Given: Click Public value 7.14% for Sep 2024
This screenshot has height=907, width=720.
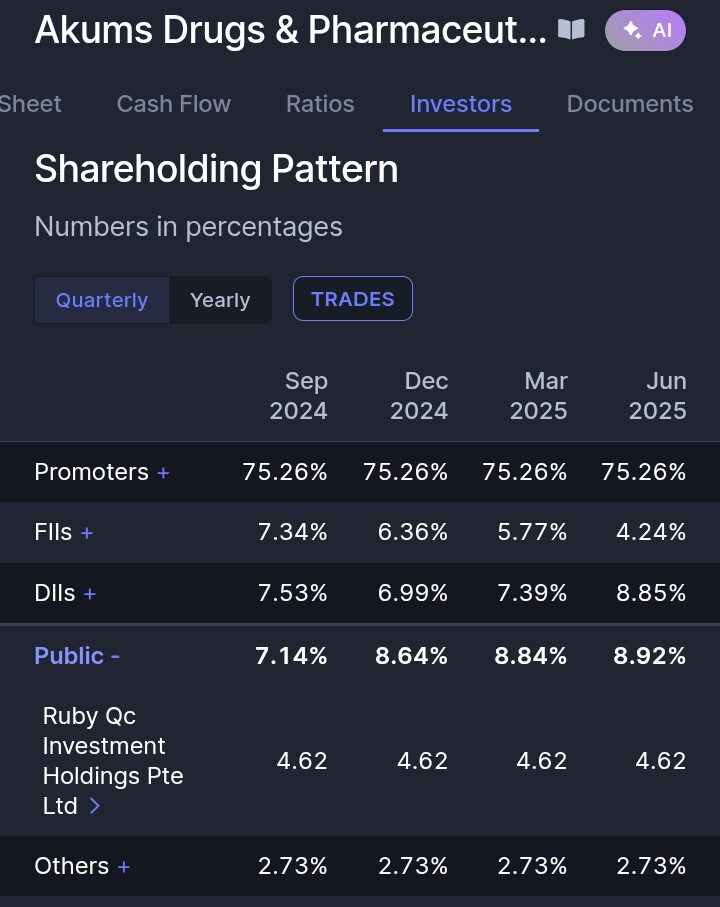Looking at the screenshot, I should [291, 655].
